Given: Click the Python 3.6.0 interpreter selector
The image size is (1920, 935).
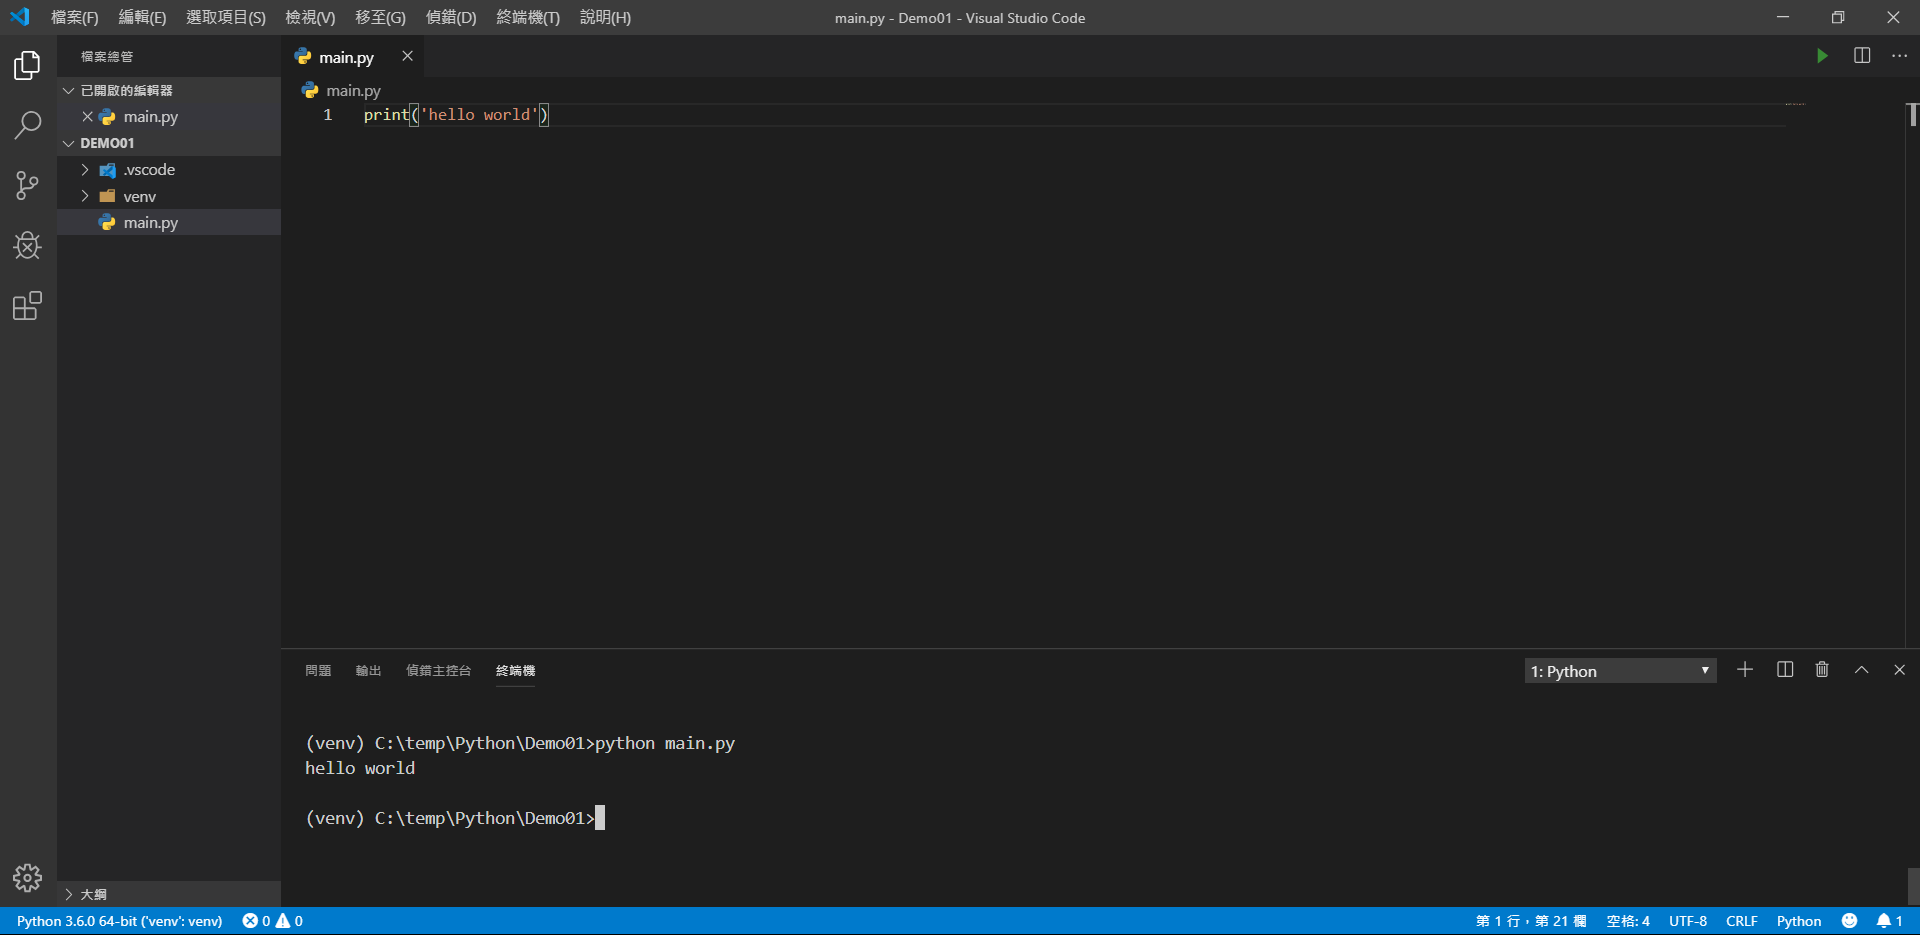Looking at the screenshot, I should [x=119, y=921].
